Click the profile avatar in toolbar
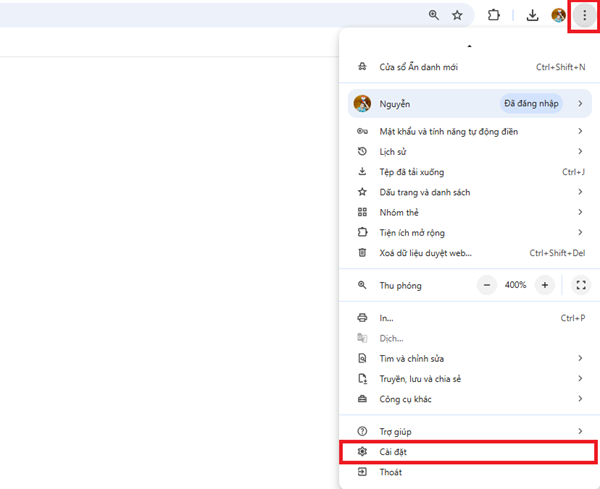This screenshot has height=489, width=600. tap(559, 16)
